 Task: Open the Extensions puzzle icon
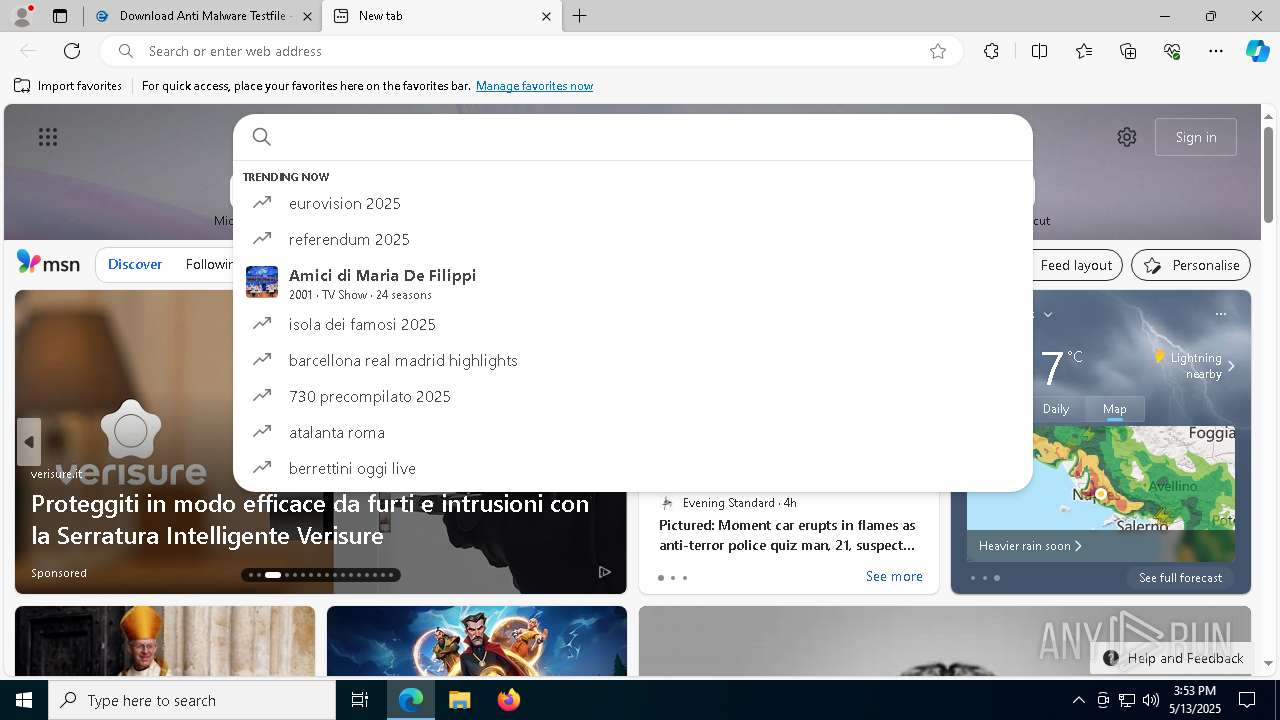click(x=991, y=51)
